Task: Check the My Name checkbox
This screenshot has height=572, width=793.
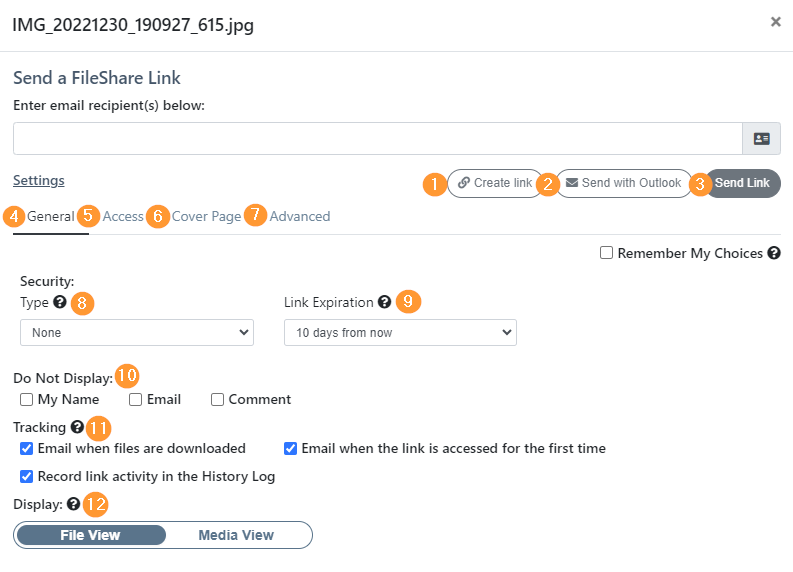Action: 27,400
